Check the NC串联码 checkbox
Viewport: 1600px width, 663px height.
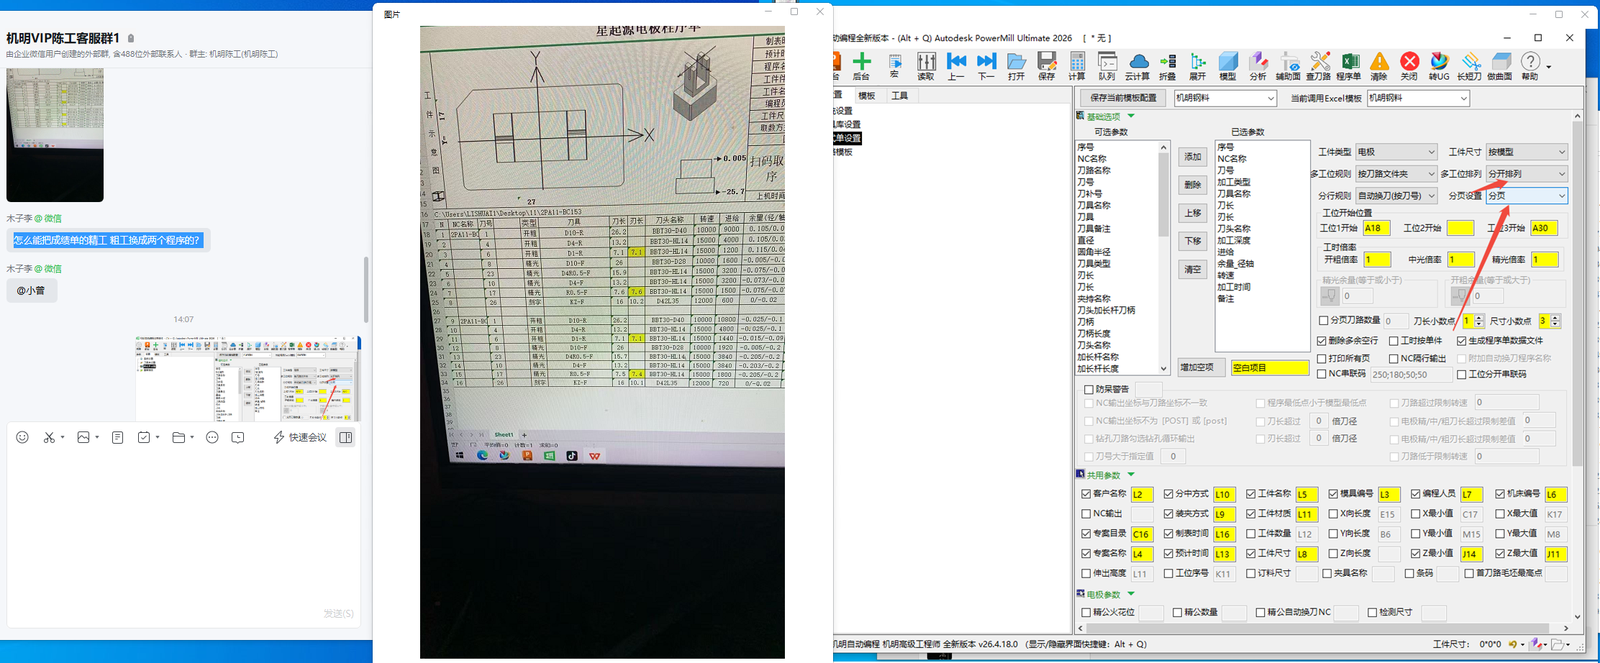(x=1322, y=374)
